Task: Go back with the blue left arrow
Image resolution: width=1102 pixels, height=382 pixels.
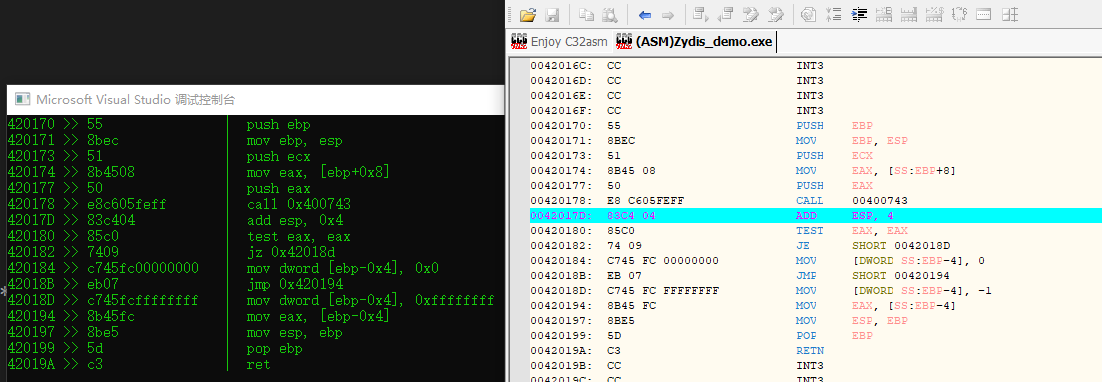Action: 644,15
